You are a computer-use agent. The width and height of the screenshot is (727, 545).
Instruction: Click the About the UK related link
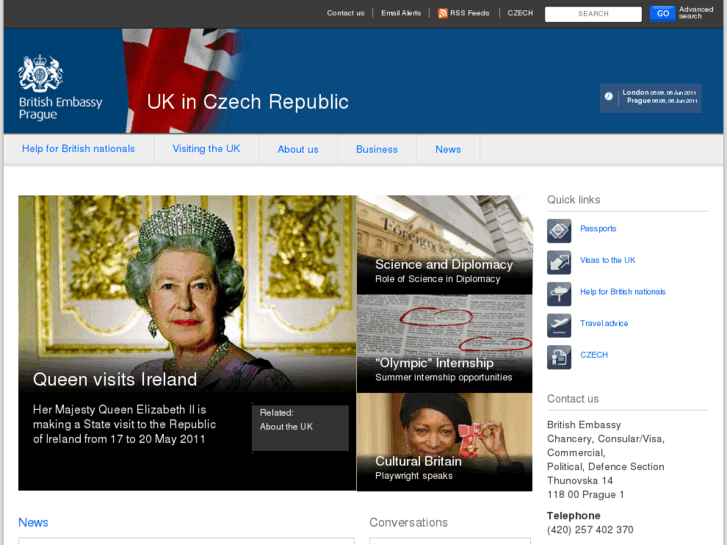[x=286, y=427]
